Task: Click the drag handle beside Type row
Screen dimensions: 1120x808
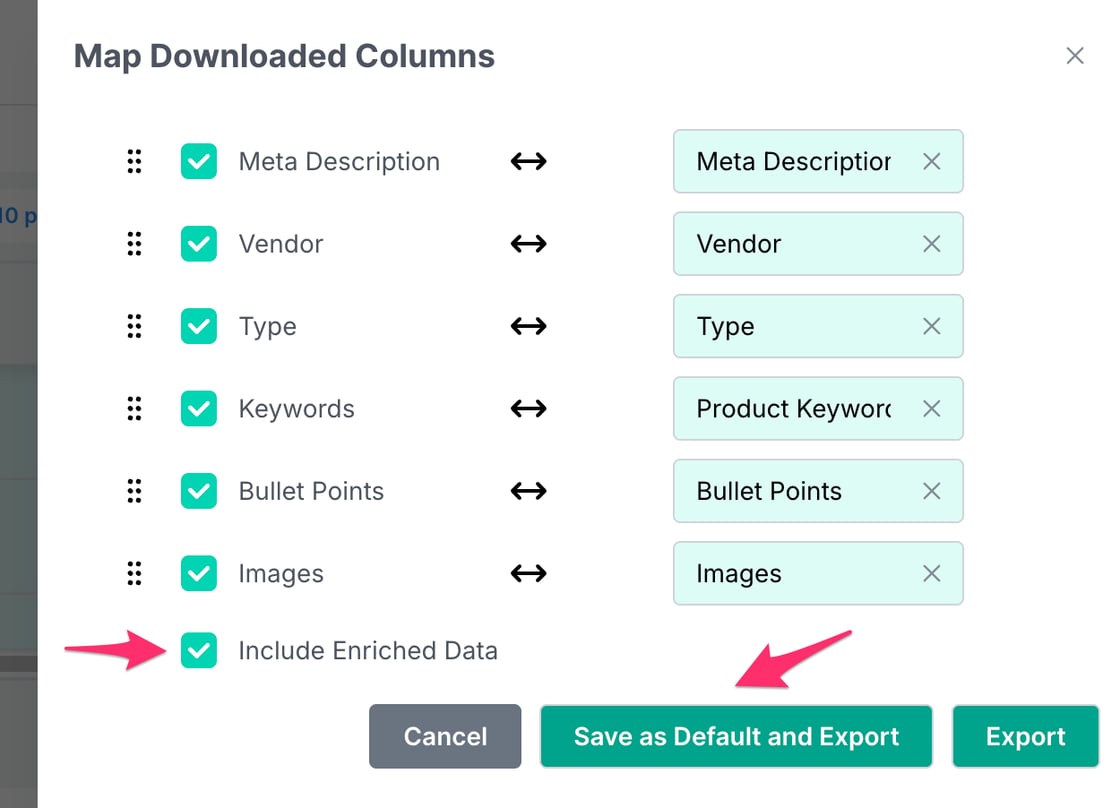Action: [x=134, y=327]
